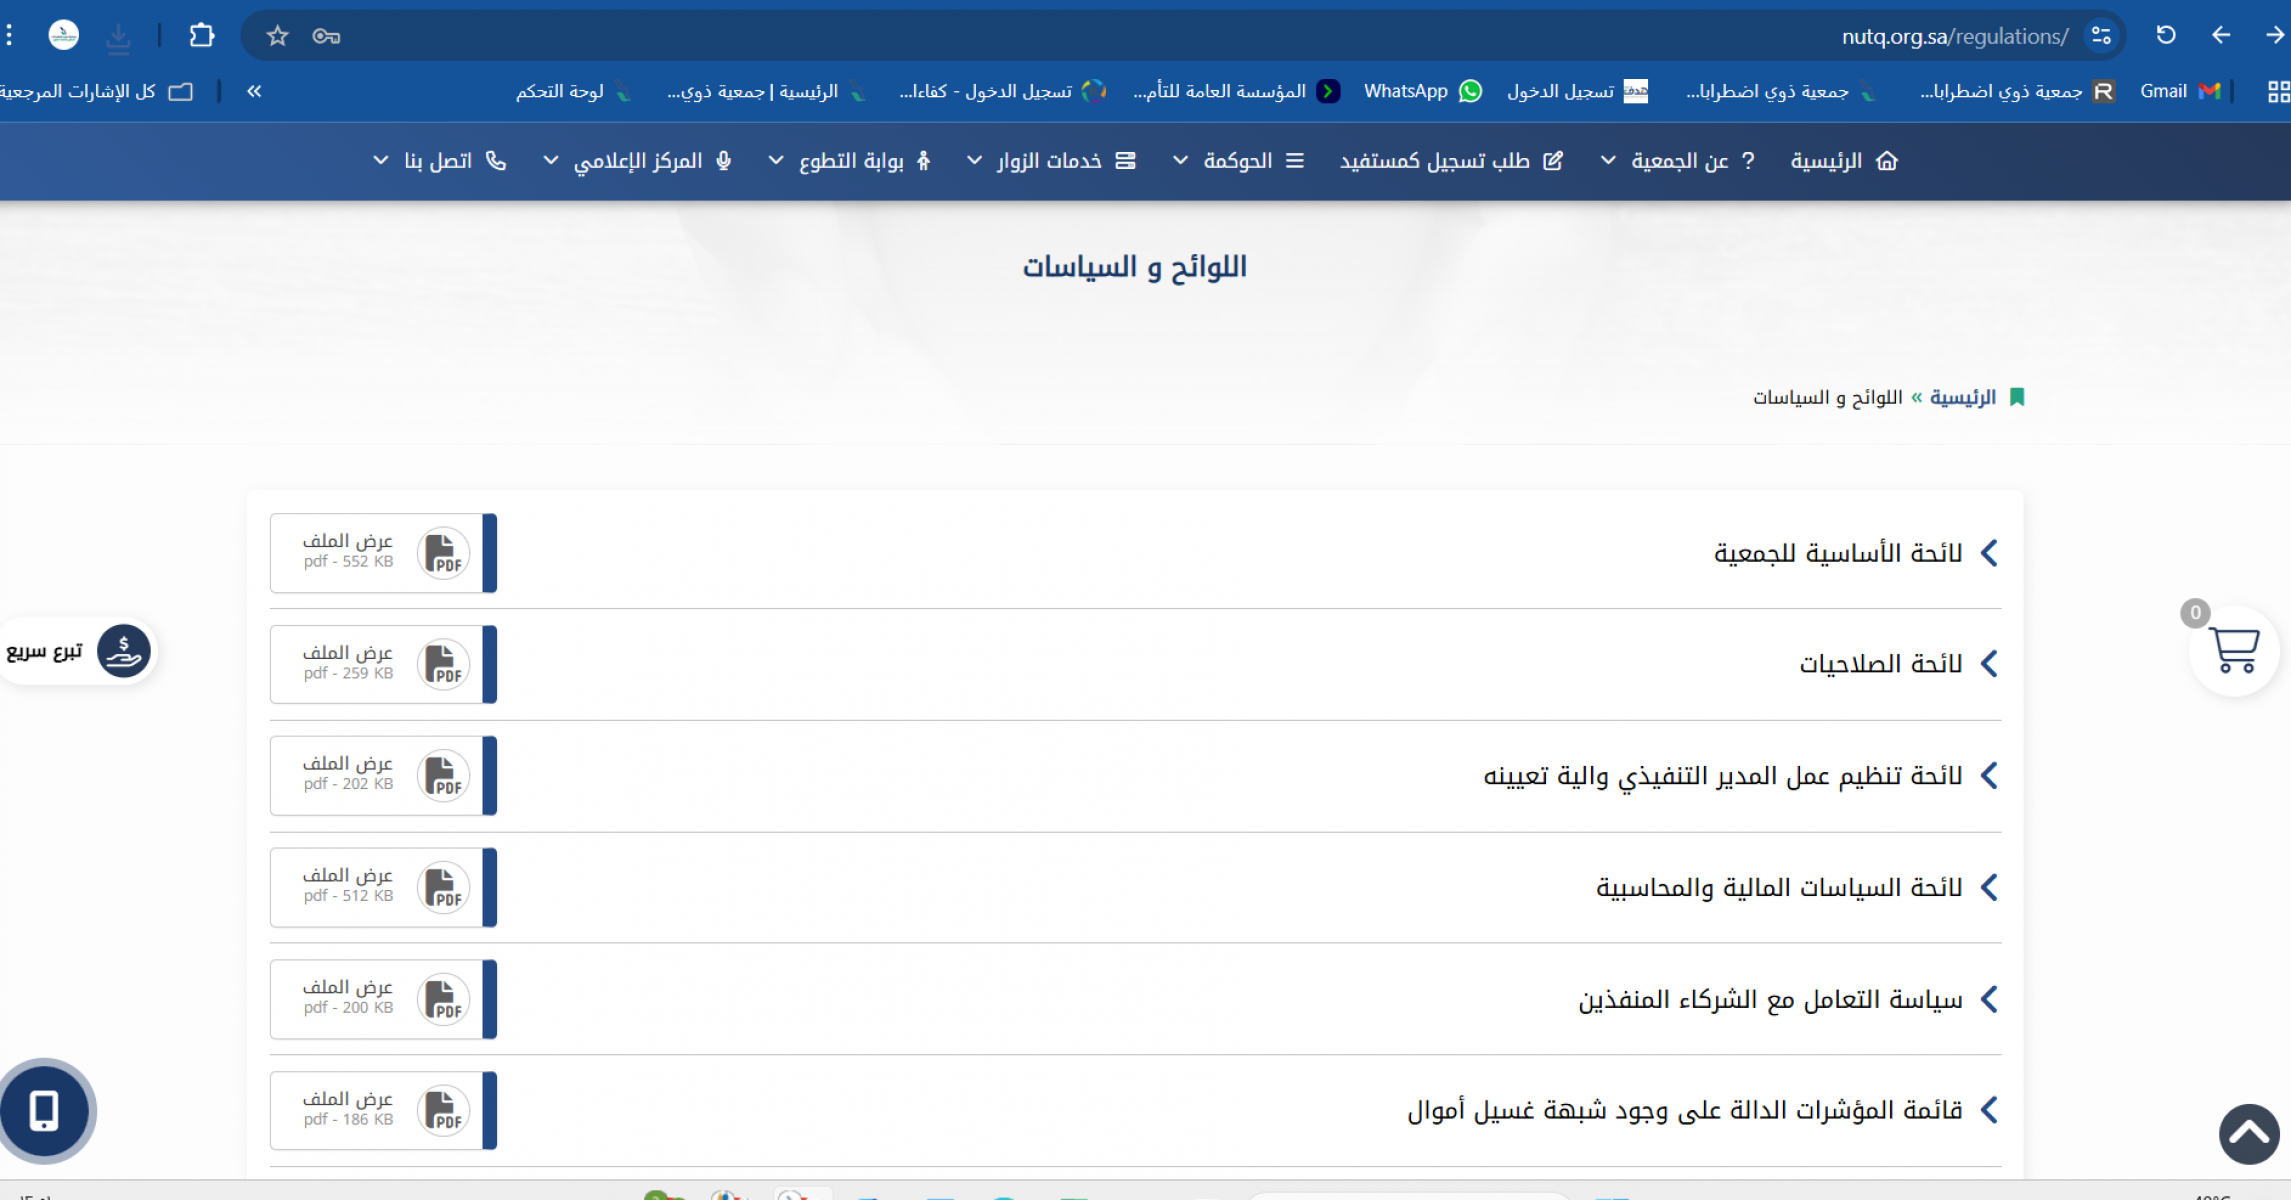Viewport: 2291px width, 1200px height.
Task: Reload the page with refresh icon
Action: (2166, 36)
